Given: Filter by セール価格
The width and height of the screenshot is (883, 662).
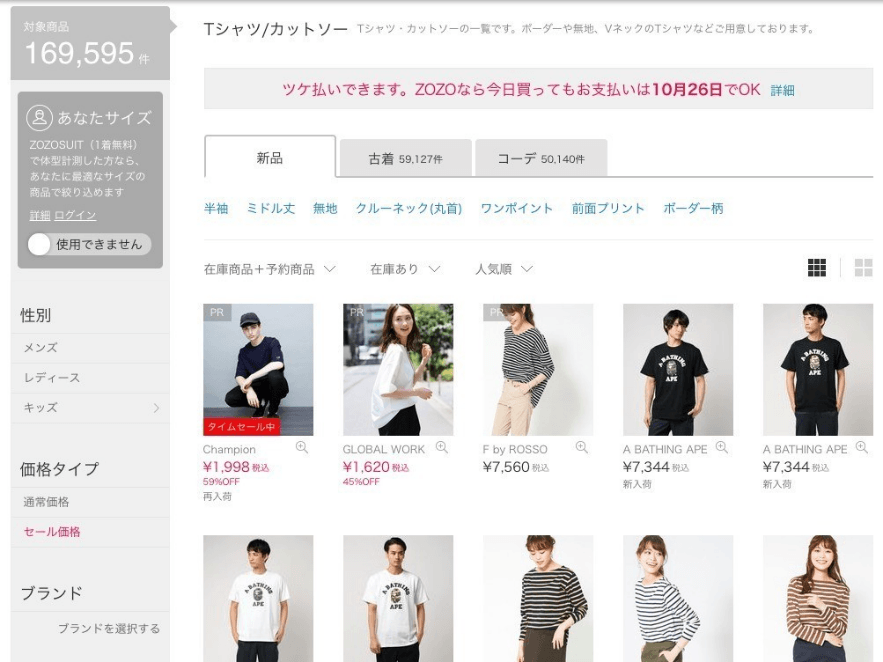Looking at the screenshot, I should click(52, 532).
